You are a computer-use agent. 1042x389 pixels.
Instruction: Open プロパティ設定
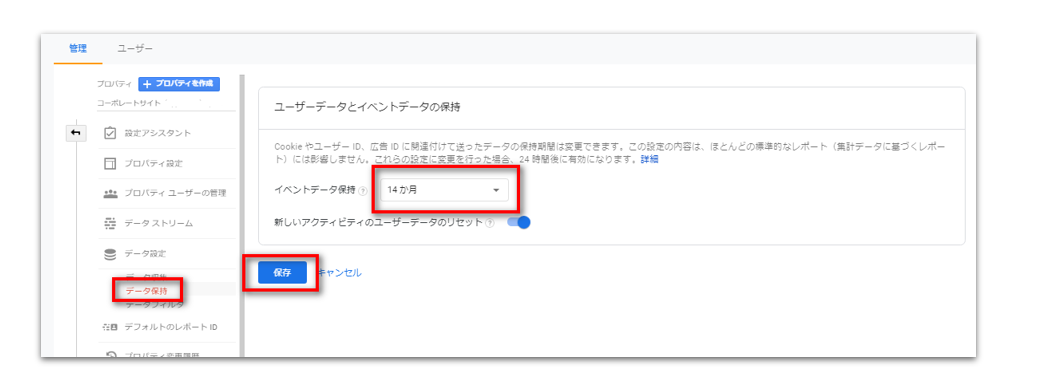[153, 164]
